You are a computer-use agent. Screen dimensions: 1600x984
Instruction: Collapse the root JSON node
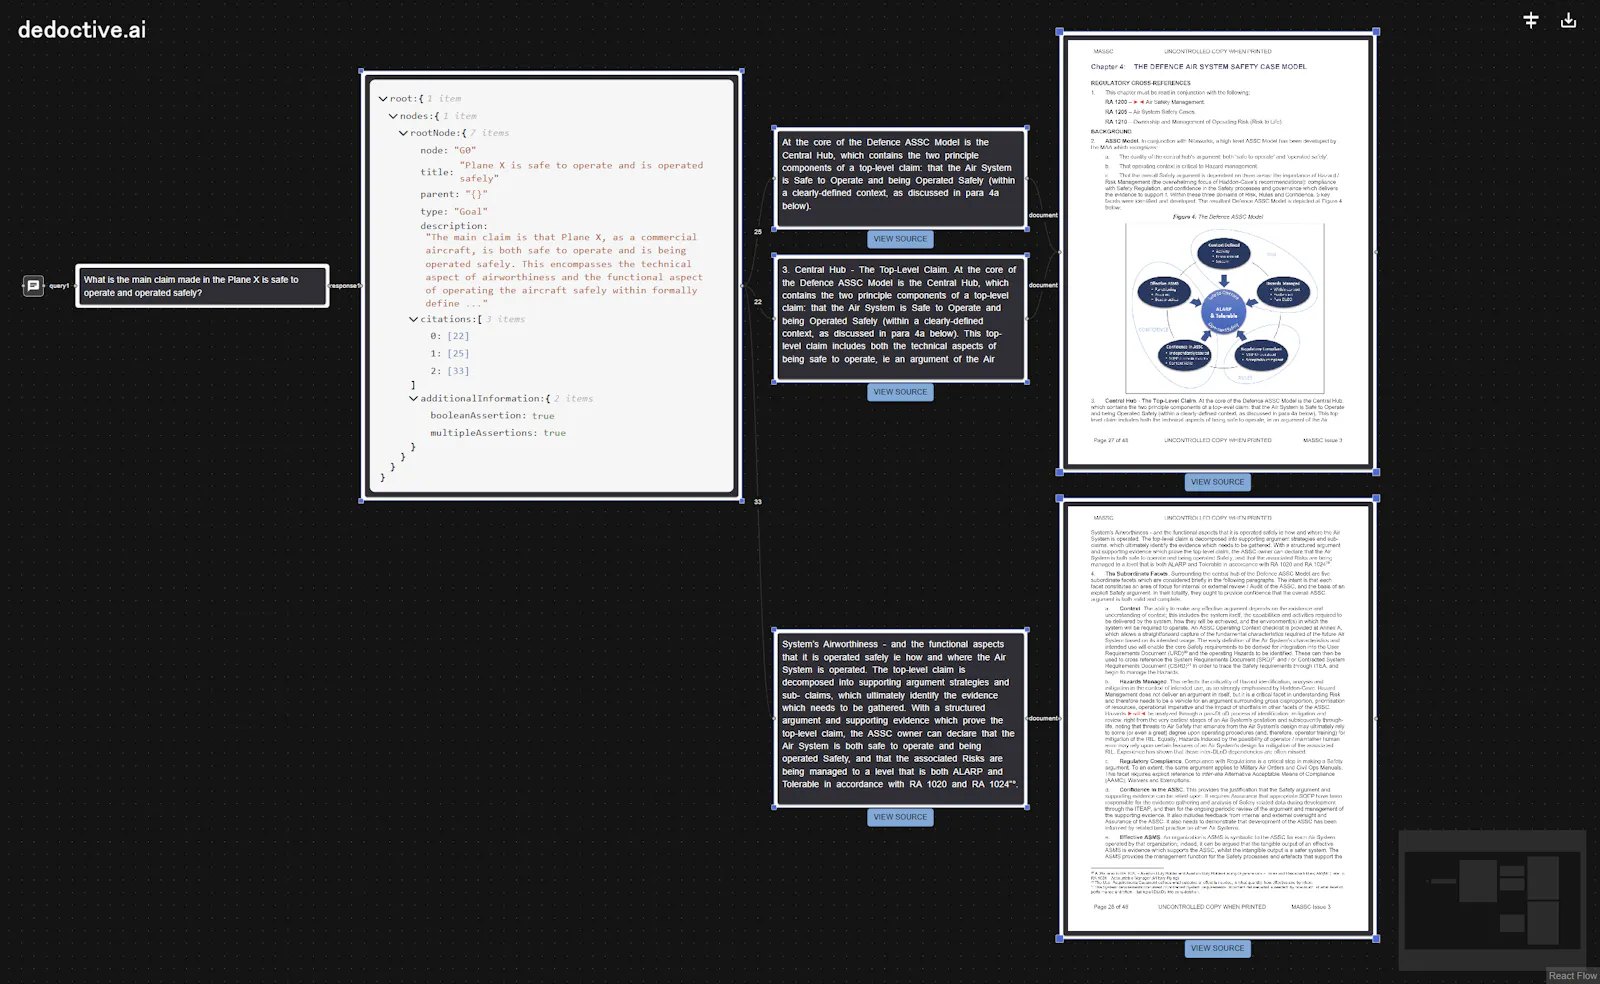[383, 99]
